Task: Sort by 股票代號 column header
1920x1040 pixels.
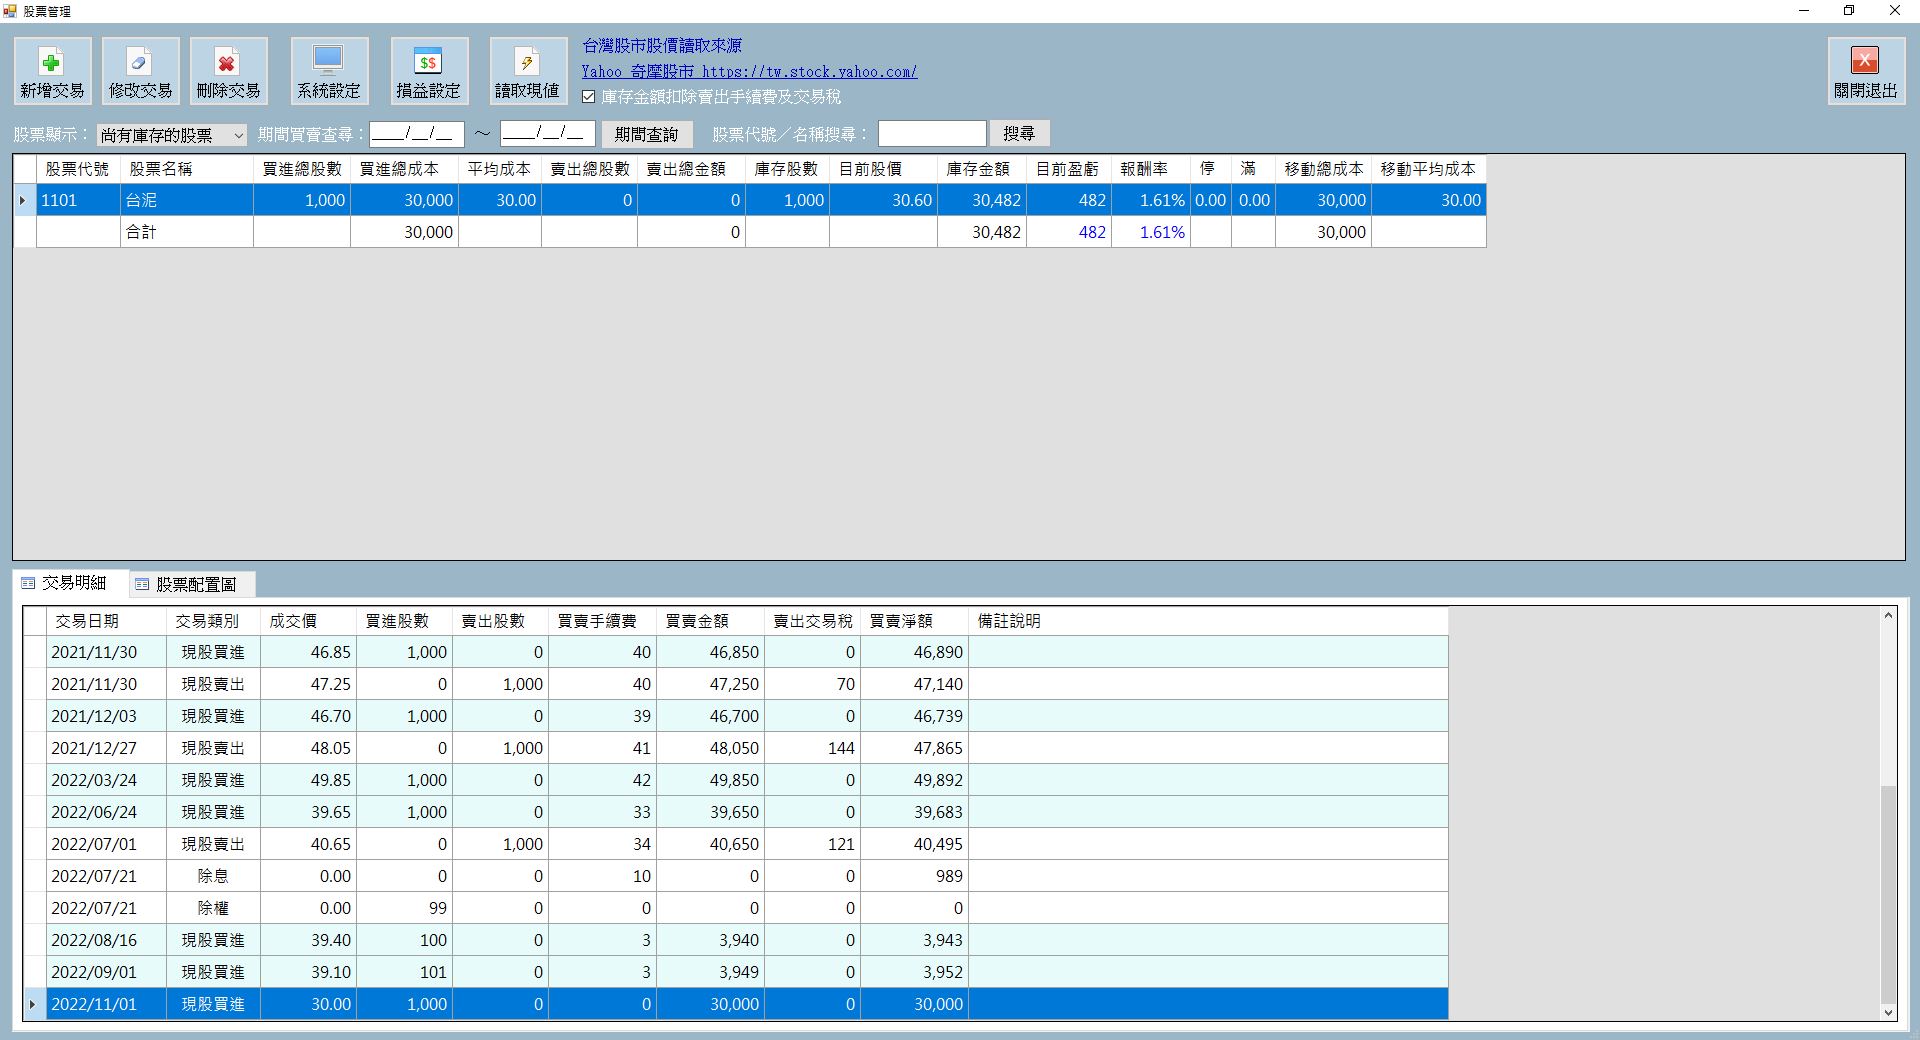Action: tap(78, 169)
